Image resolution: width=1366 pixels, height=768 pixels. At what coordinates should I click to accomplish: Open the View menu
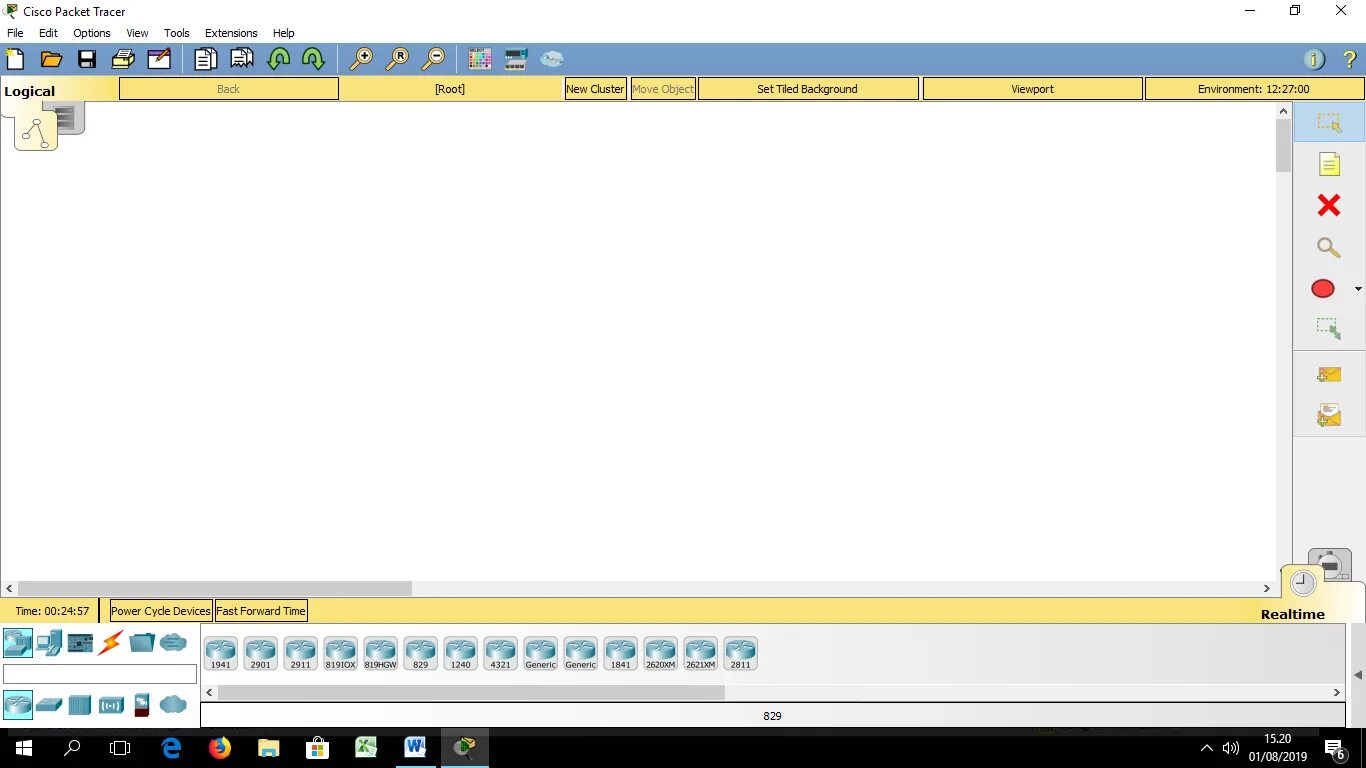pos(137,33)
